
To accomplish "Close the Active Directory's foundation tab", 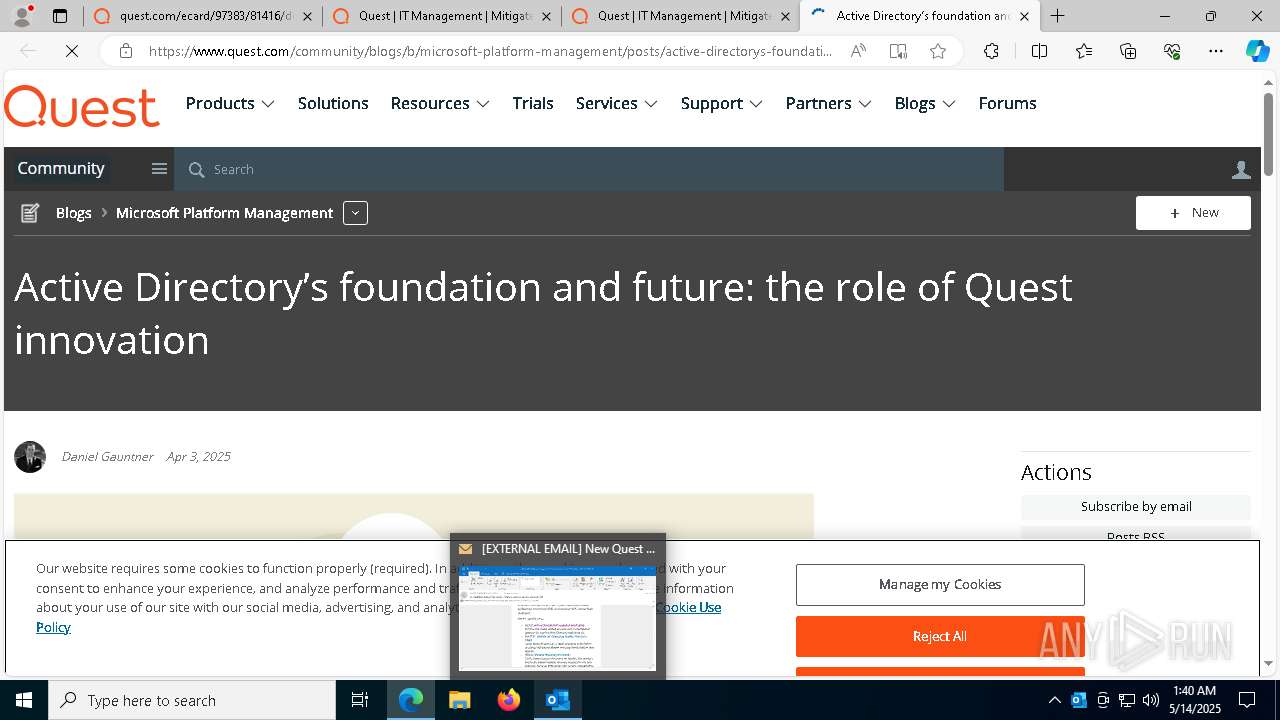I will [x=1024, y=16].
